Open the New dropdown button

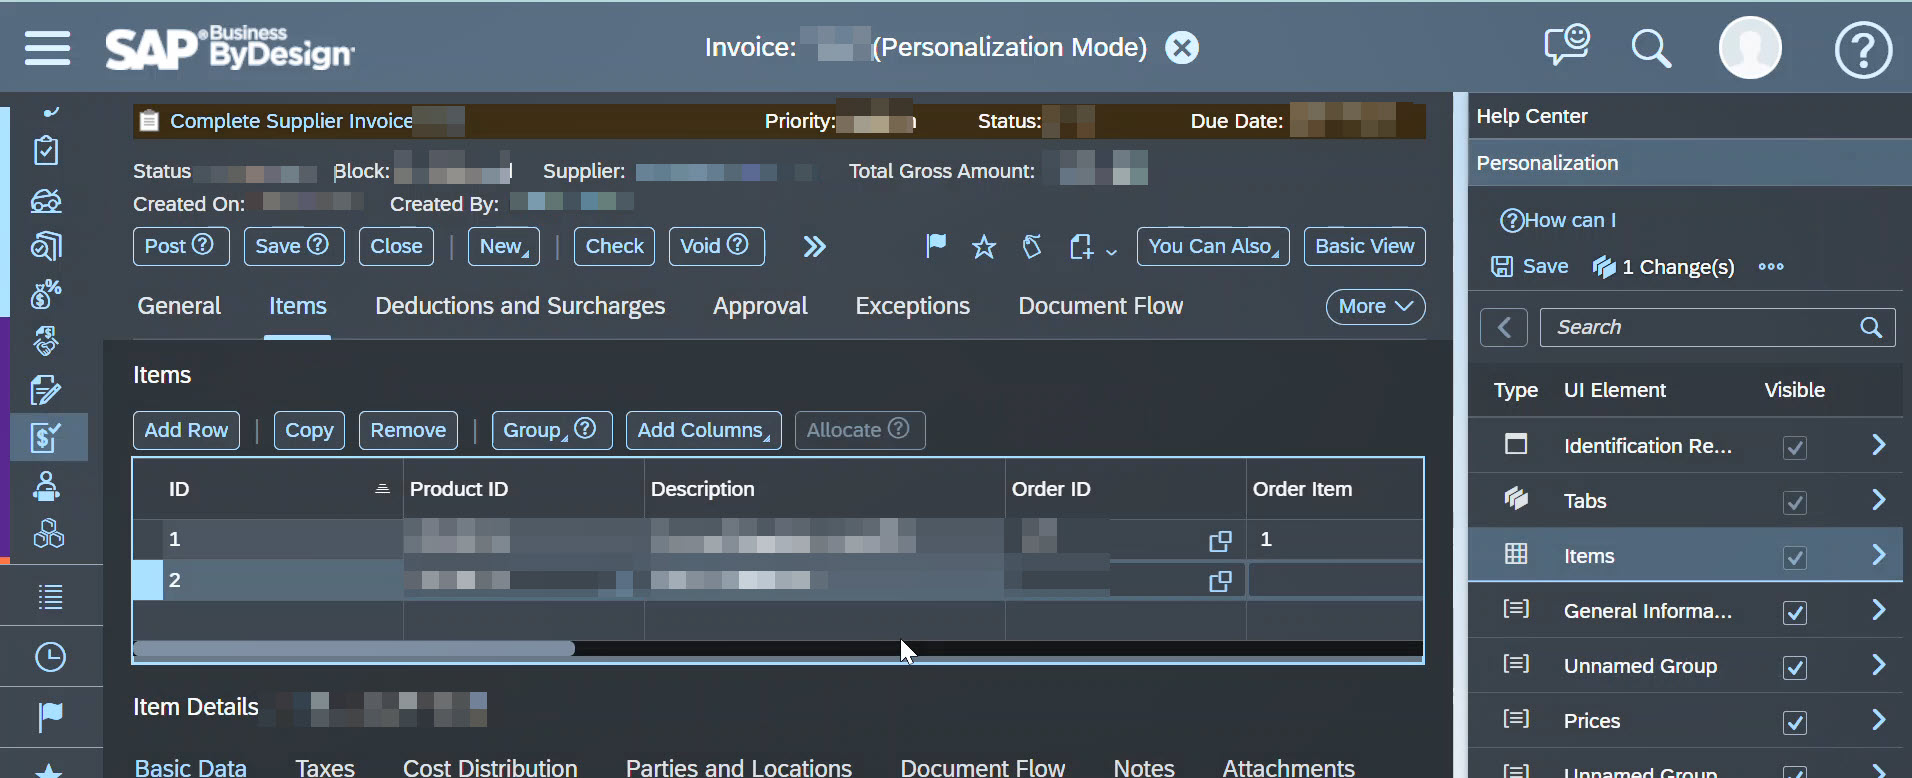[504, 246]
